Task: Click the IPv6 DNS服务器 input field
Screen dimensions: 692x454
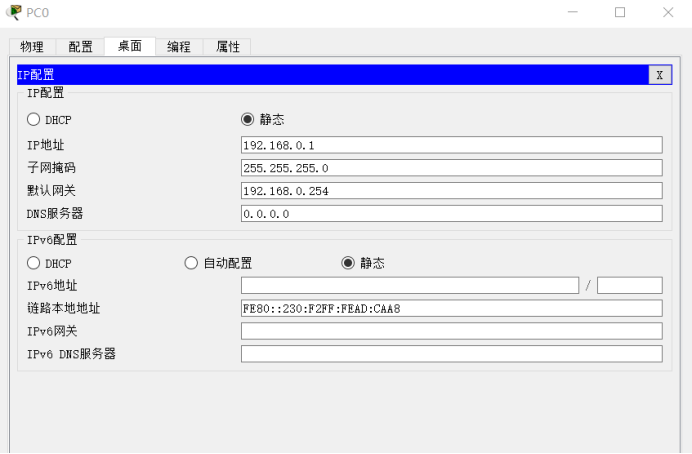Action: (x=451, y=354)
